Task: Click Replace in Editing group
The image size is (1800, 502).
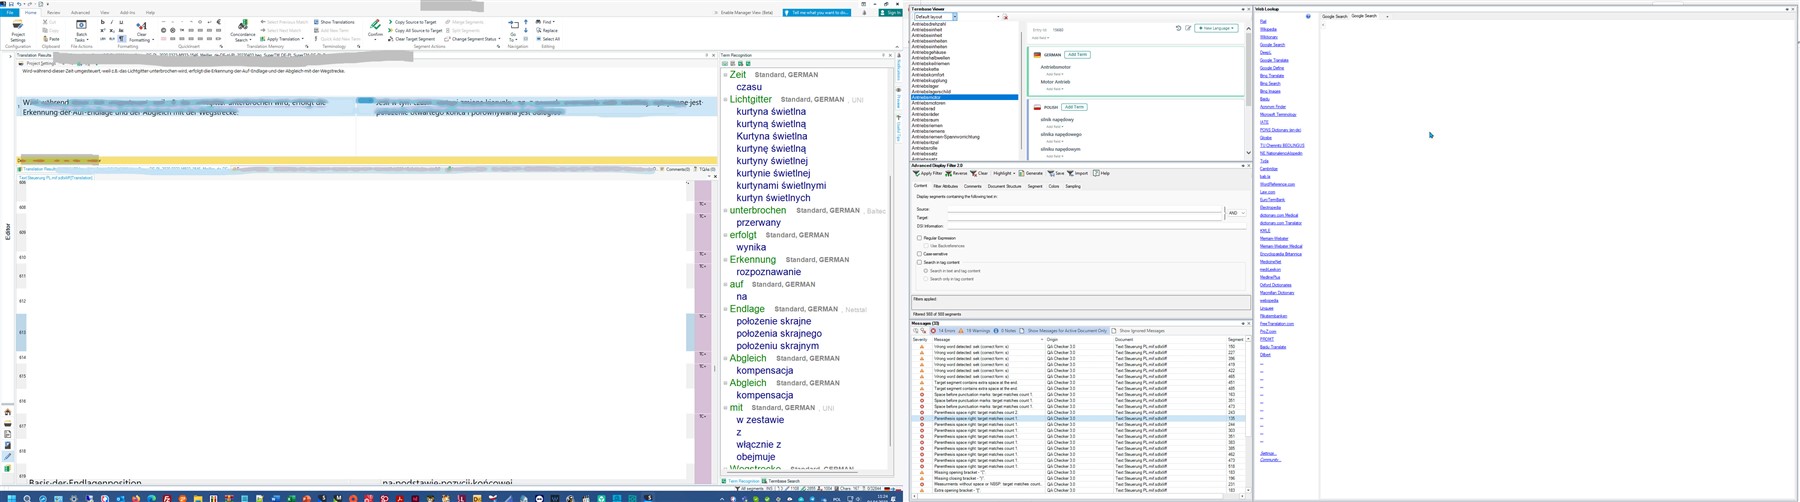Action: pos(547,31)
